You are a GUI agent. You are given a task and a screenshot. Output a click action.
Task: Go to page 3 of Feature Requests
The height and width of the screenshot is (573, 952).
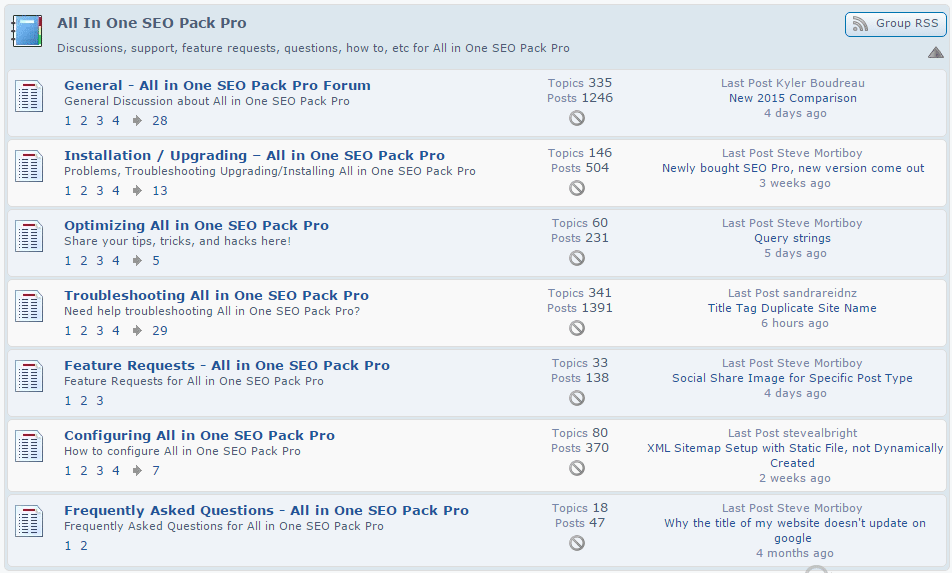pos(100,401)
